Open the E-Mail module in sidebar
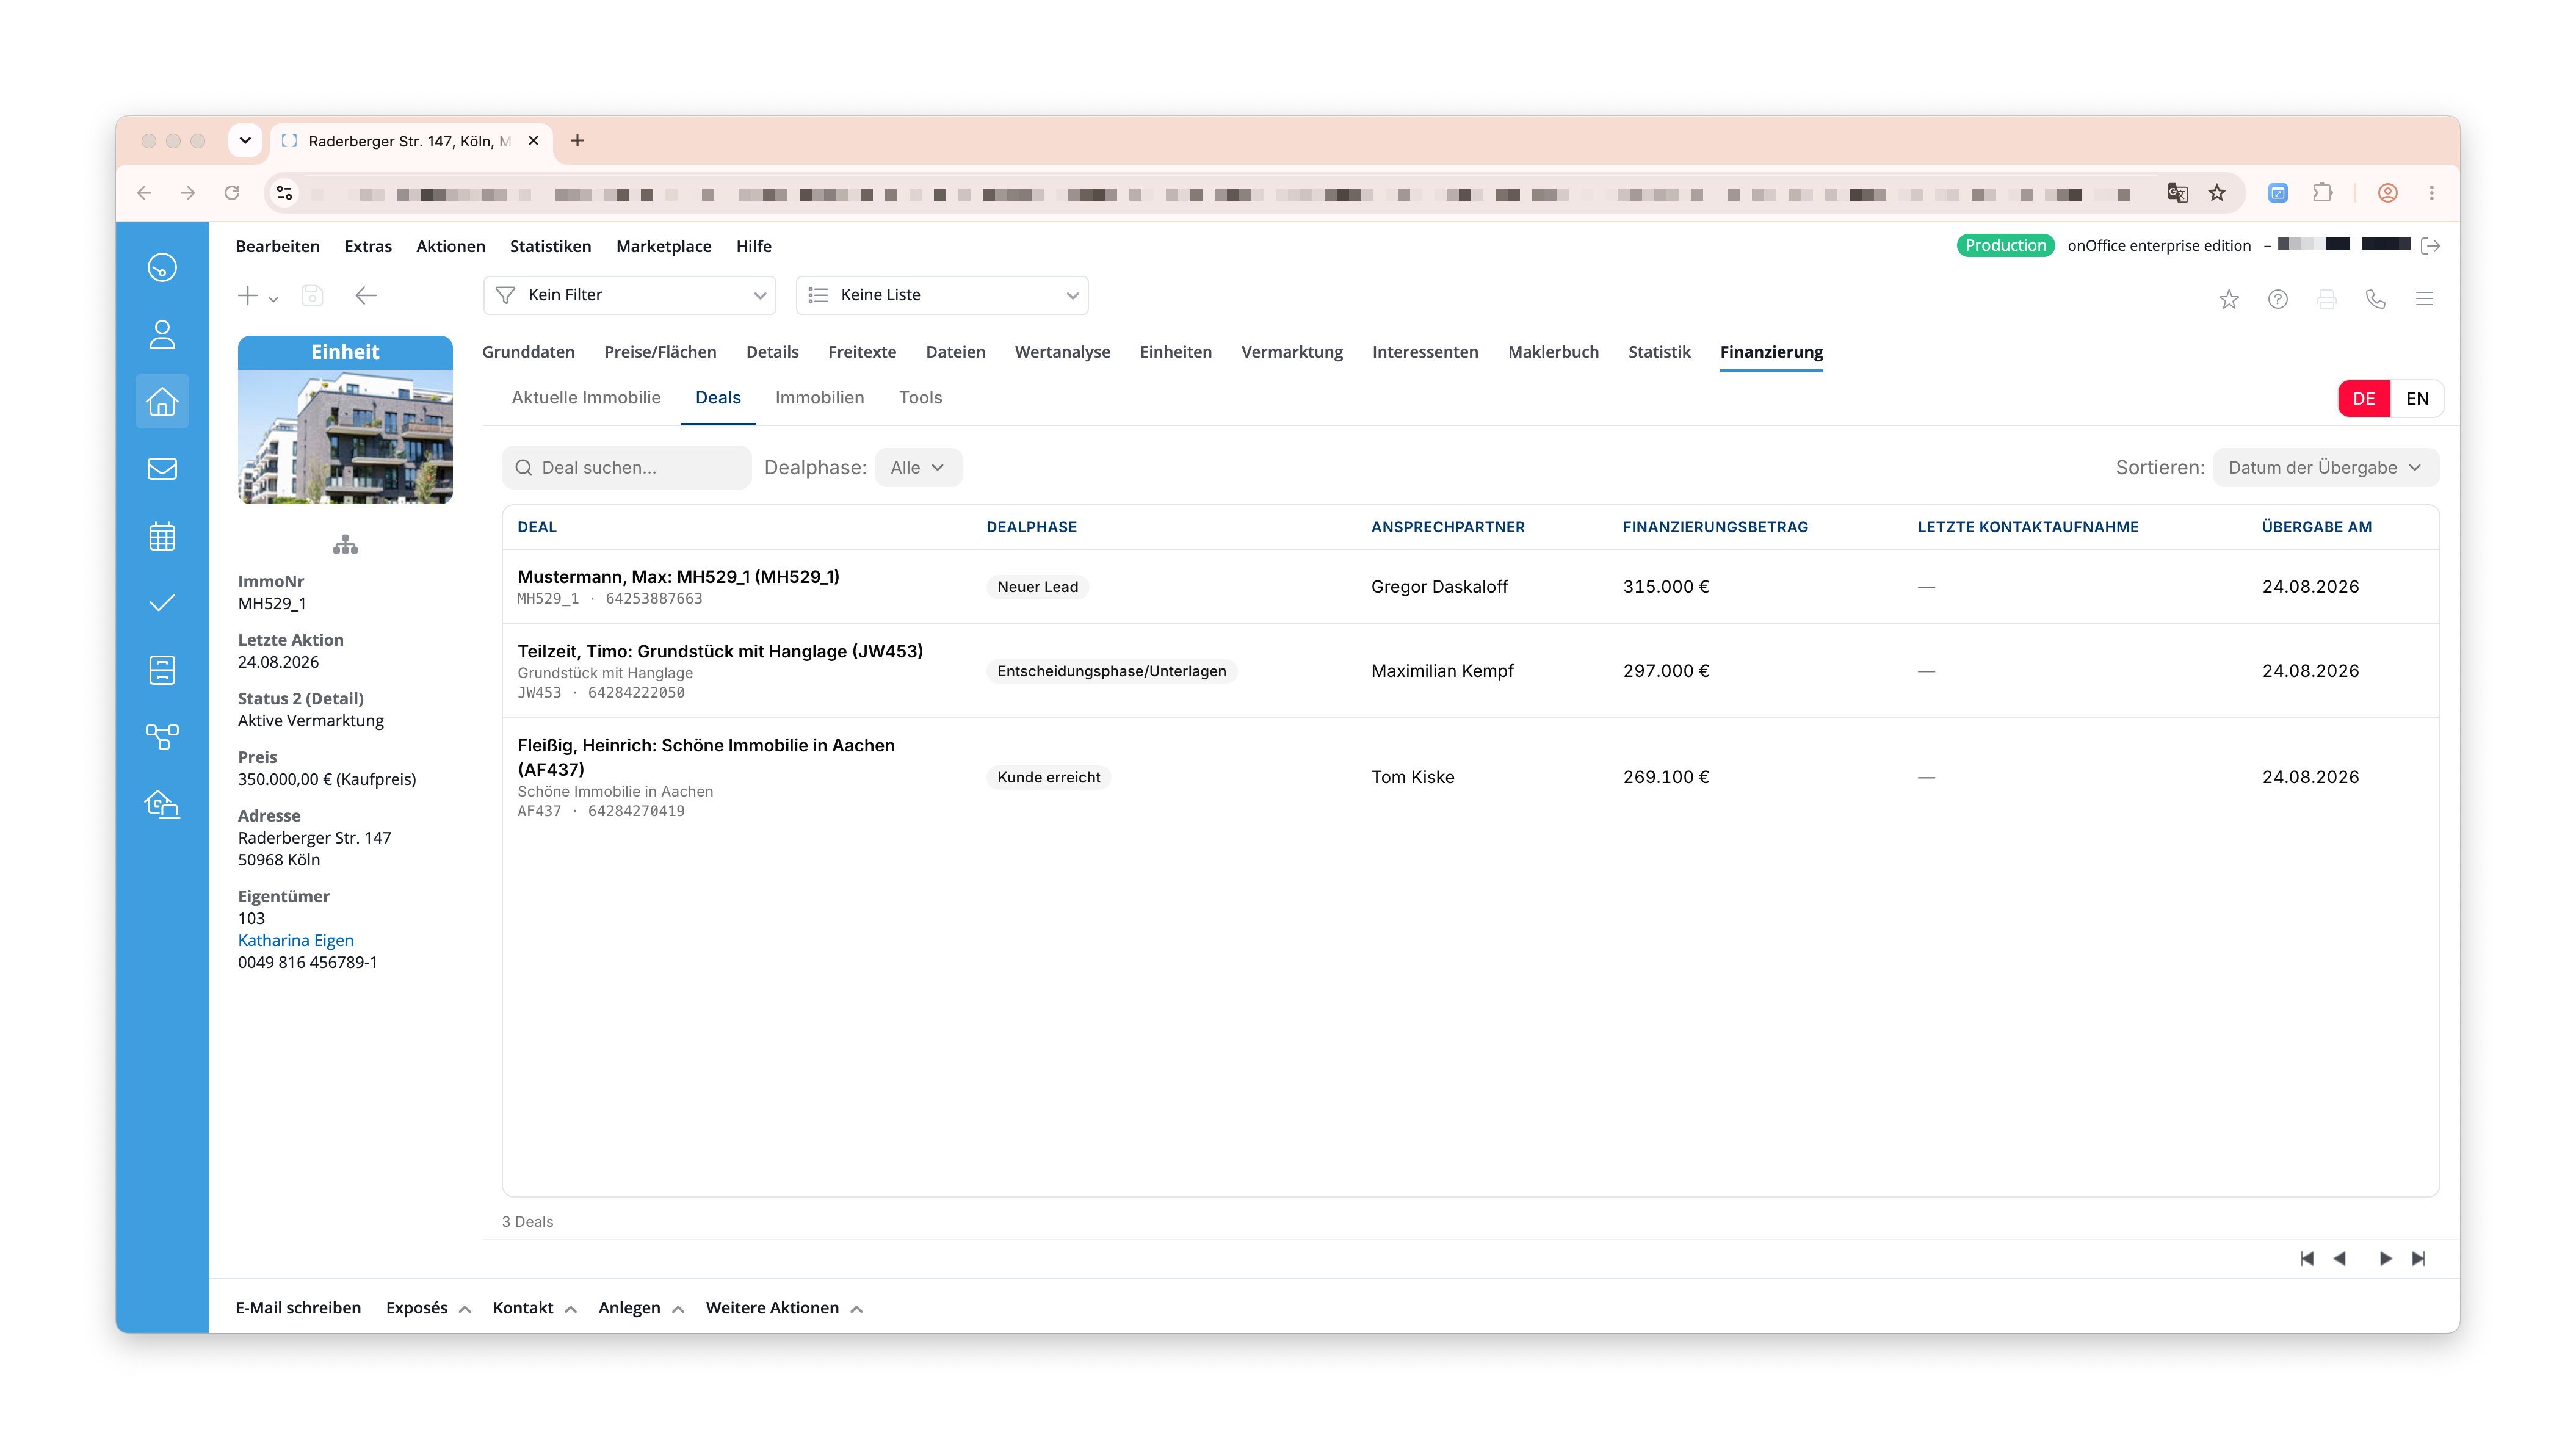Viewport: 2576px width, 1449px height. [162, 469]
